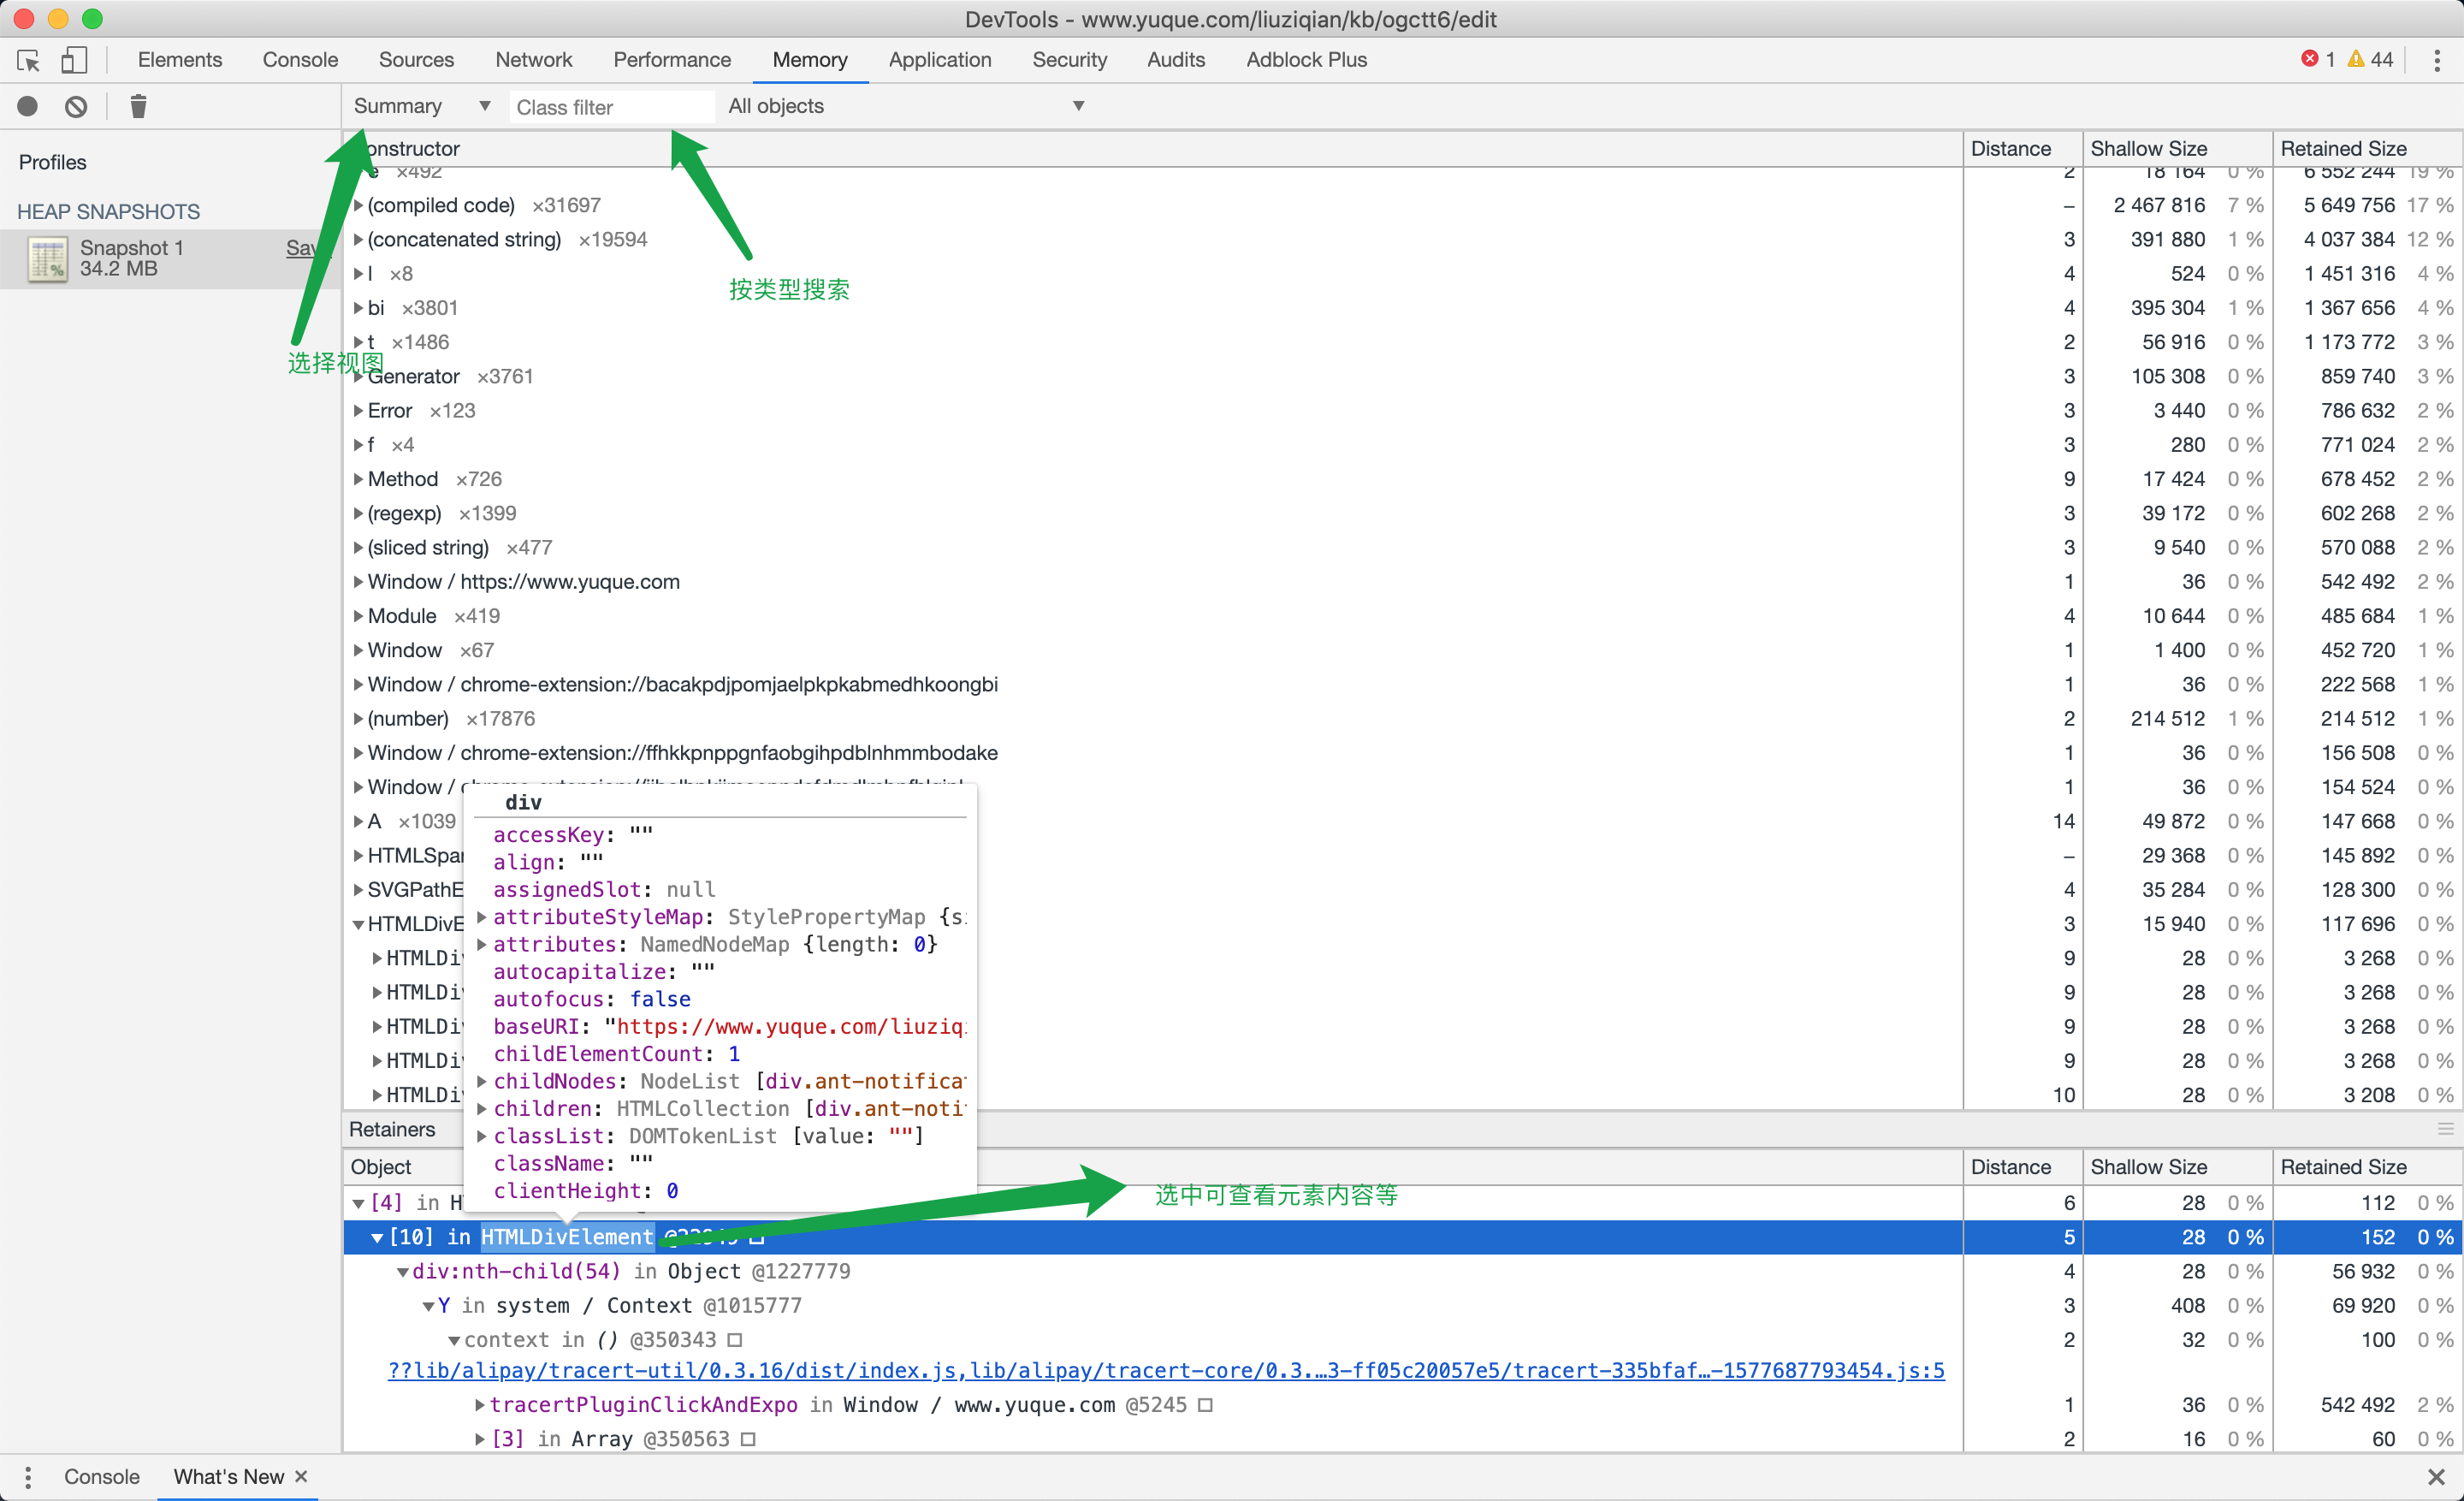
Task: Click the yellow warnings count icon
Action: (x=2356, y=59)
